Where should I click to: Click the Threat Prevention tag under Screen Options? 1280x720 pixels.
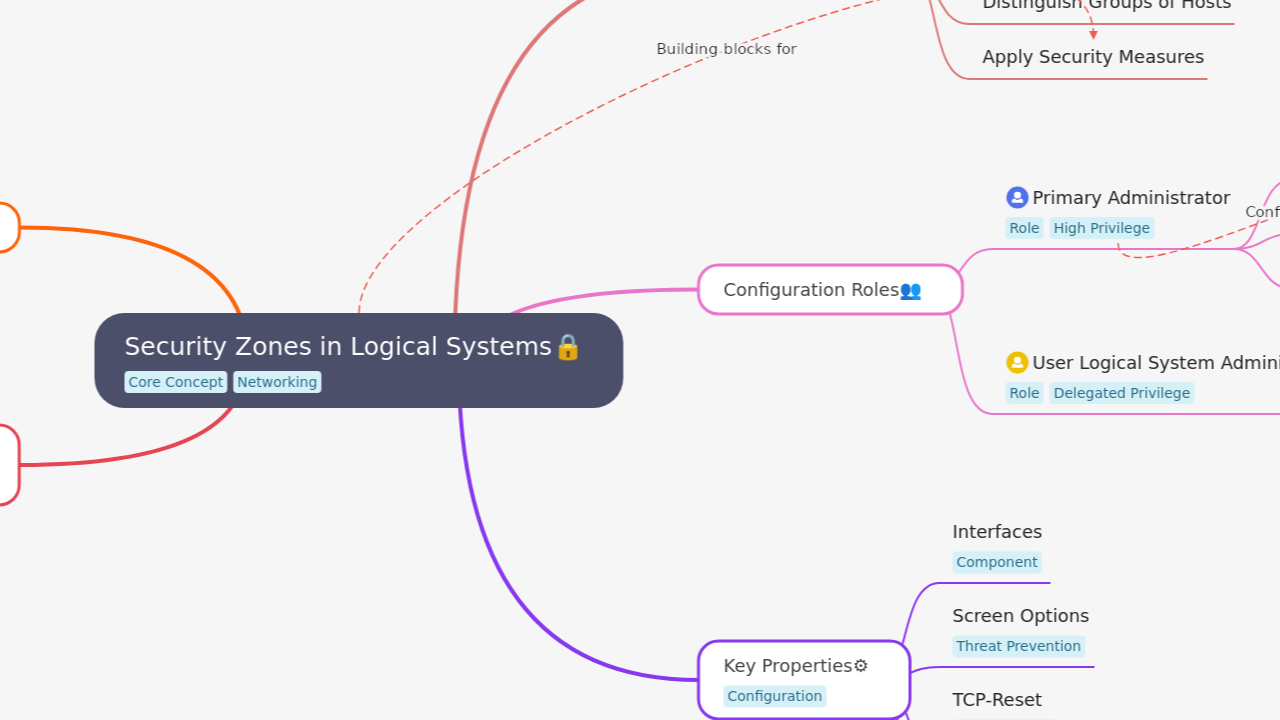(x=1018, y=646)
